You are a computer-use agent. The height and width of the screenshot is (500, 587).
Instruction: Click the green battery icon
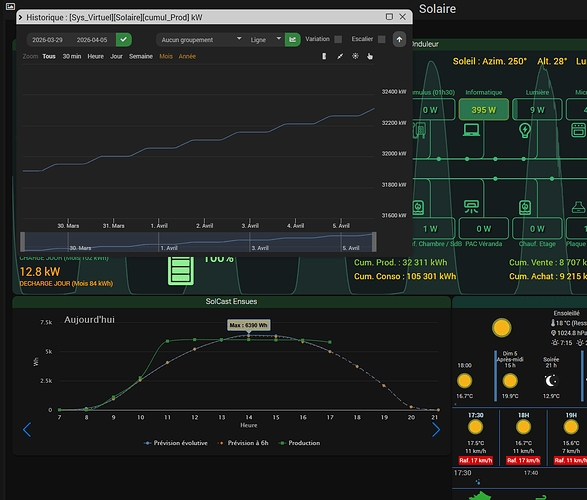(x=181, y=270)
